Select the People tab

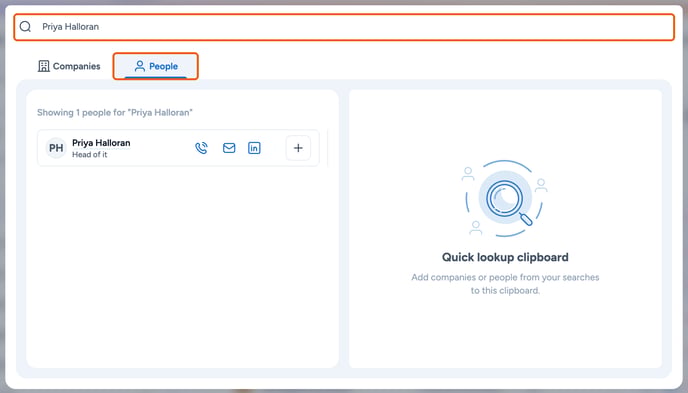pyautogui.click(x=156, y=66)
